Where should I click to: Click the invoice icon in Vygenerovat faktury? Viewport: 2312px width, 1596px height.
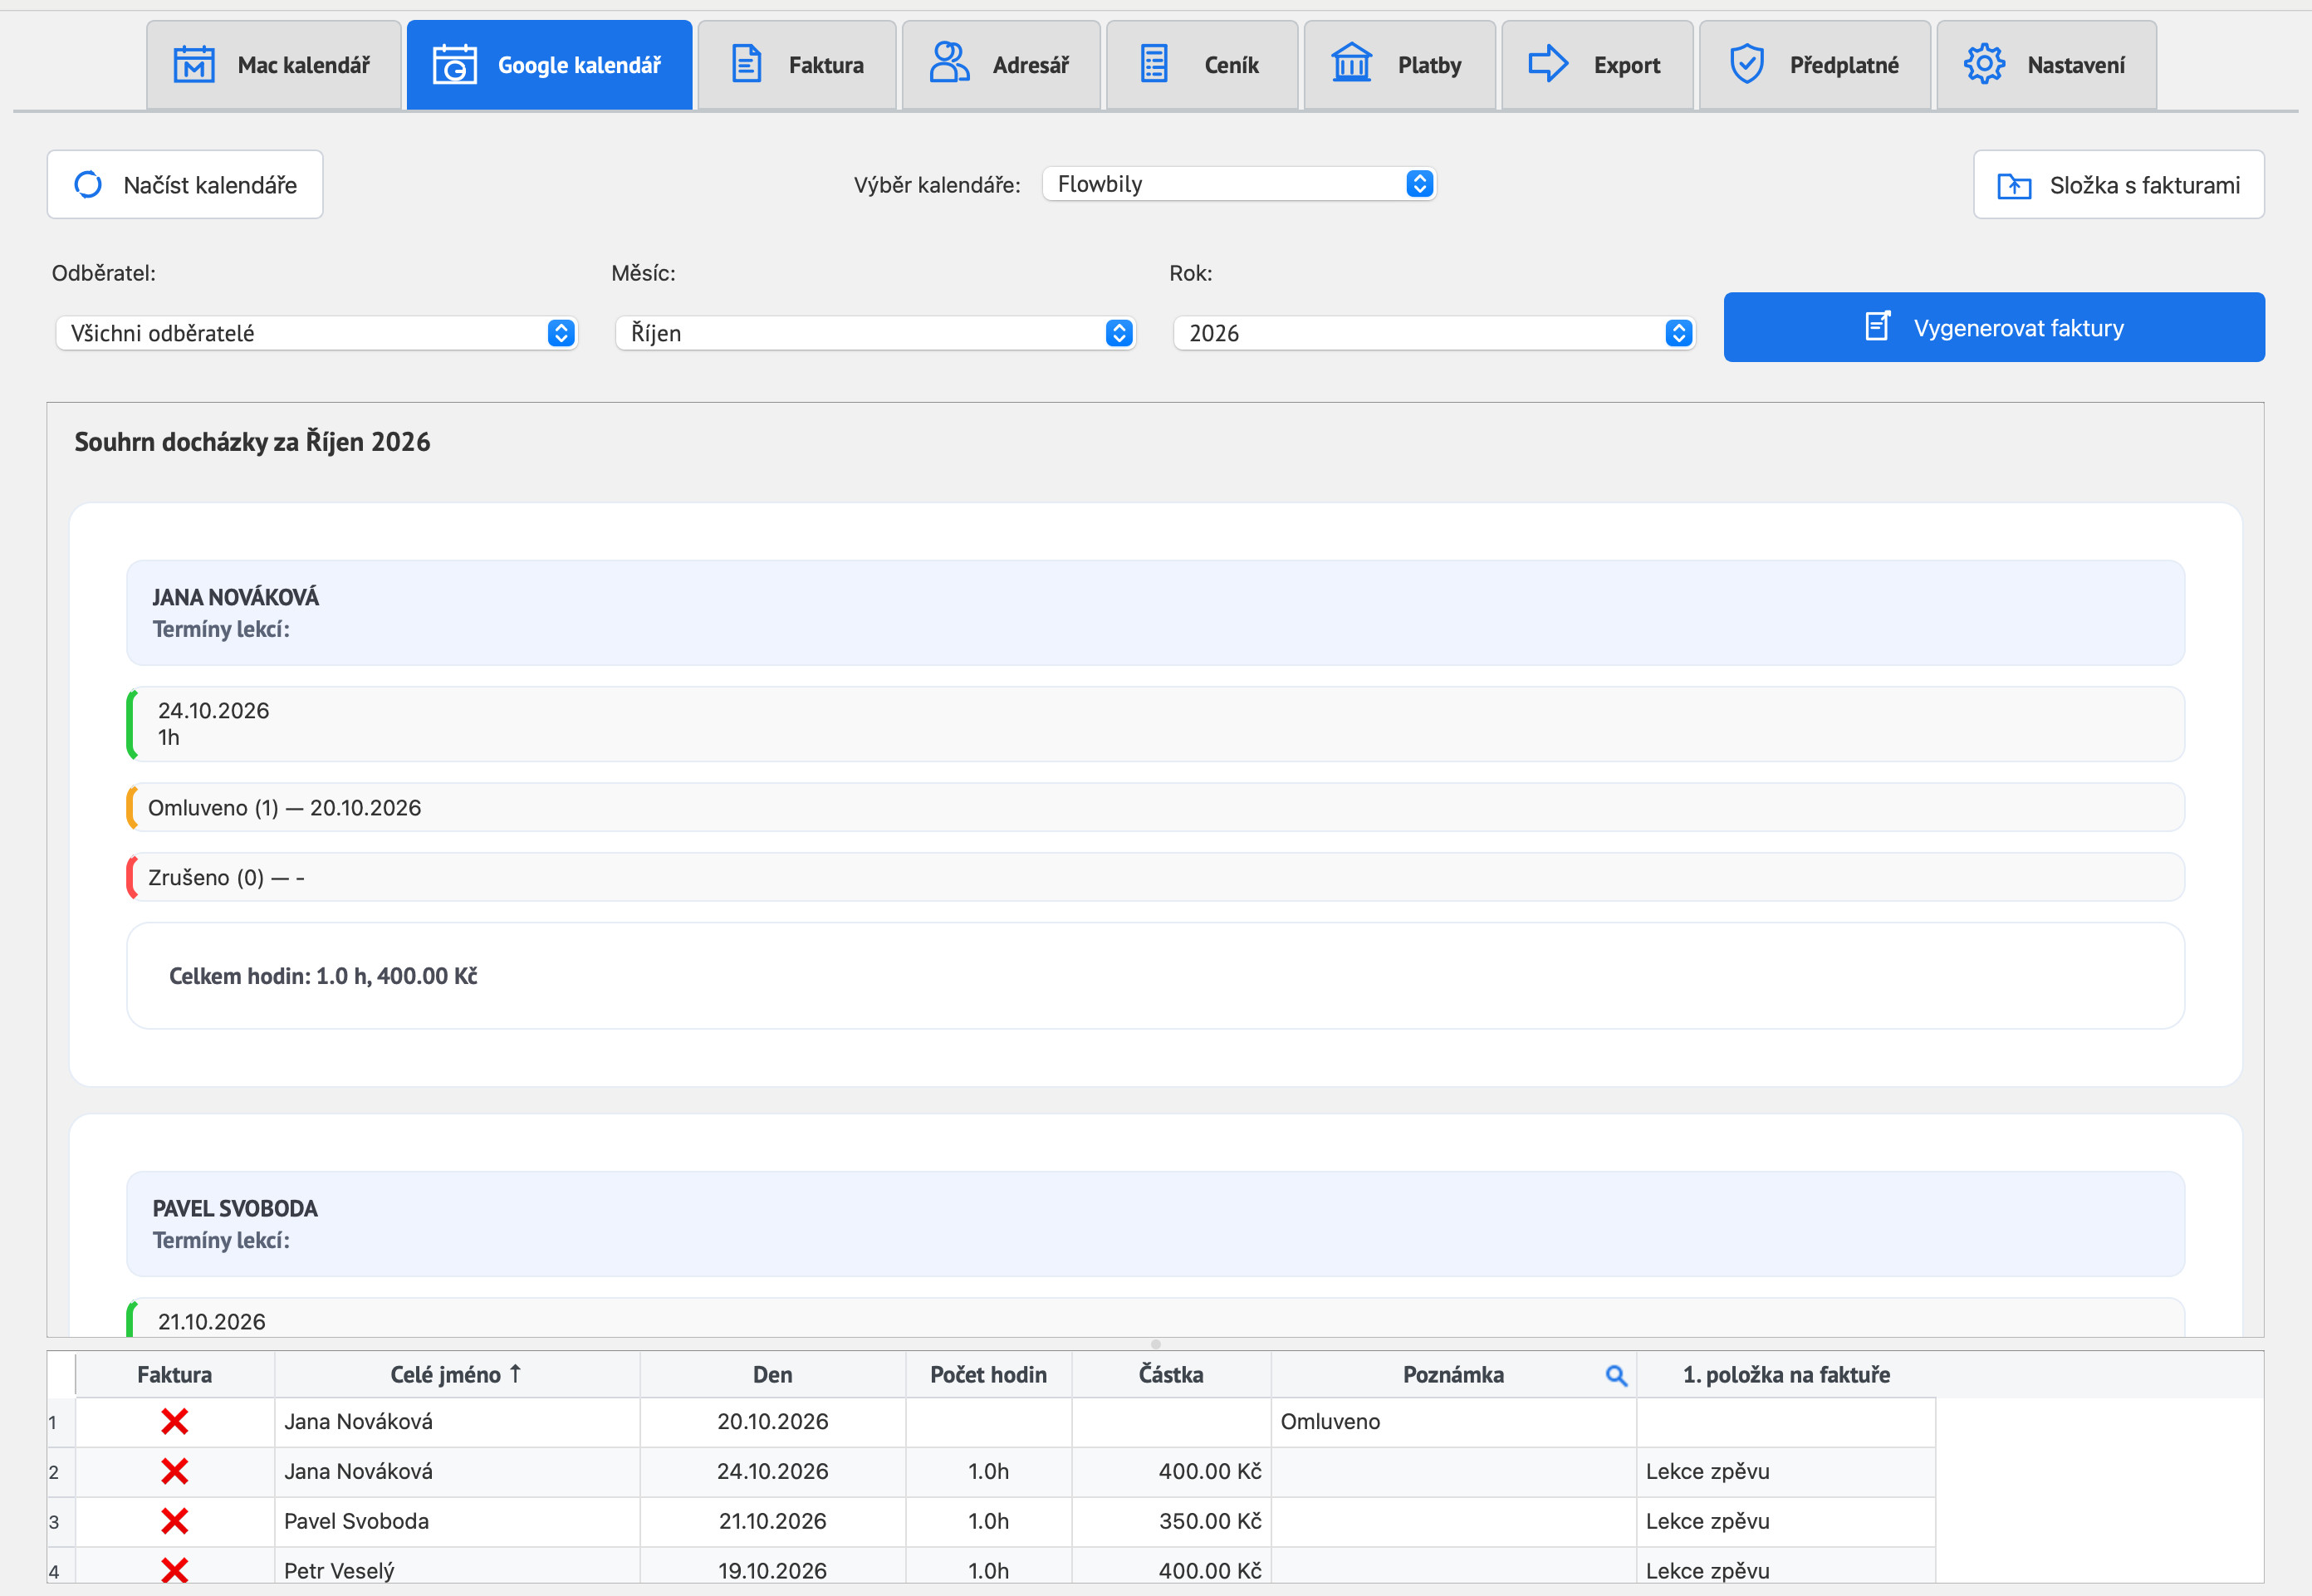[1878, 326]
